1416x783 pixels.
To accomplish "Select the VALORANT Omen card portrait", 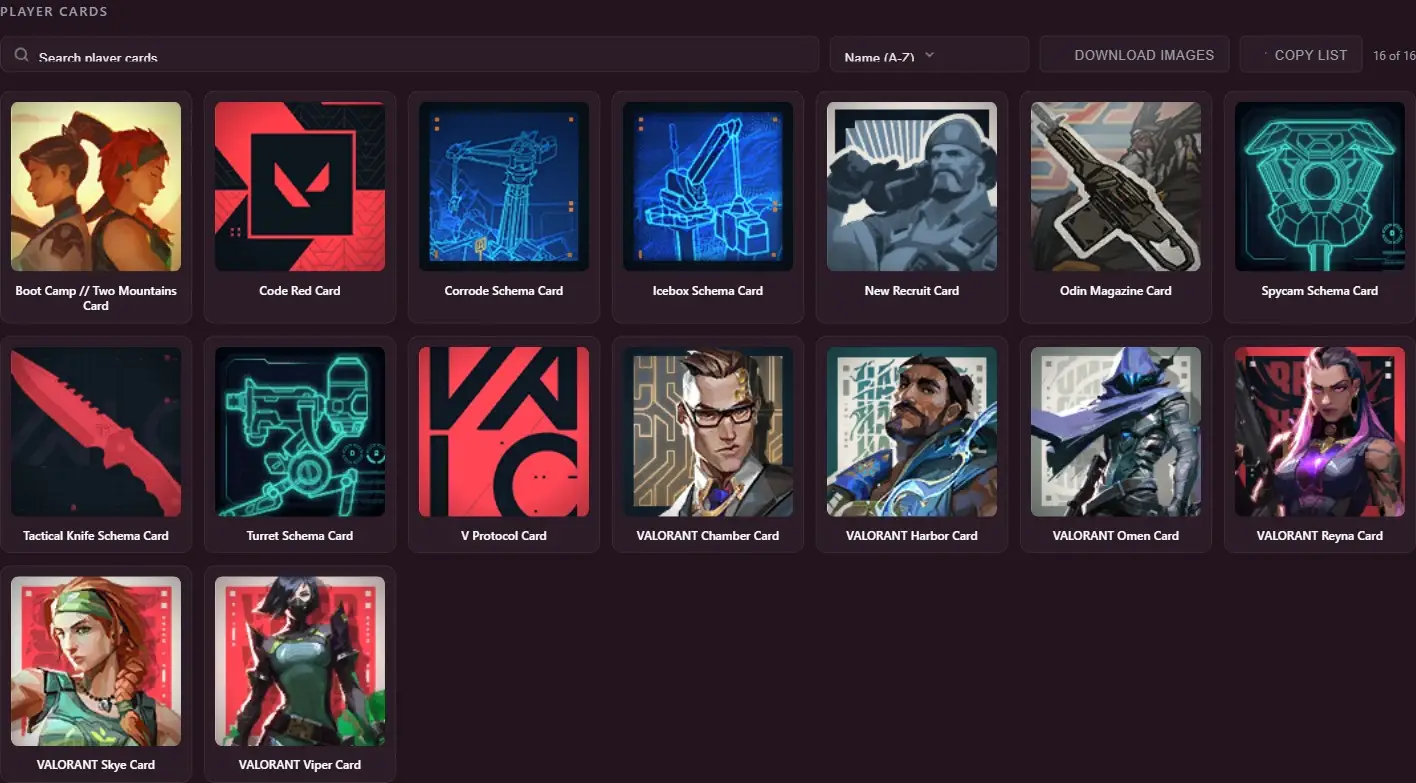I will click(x=1116, y=432).
